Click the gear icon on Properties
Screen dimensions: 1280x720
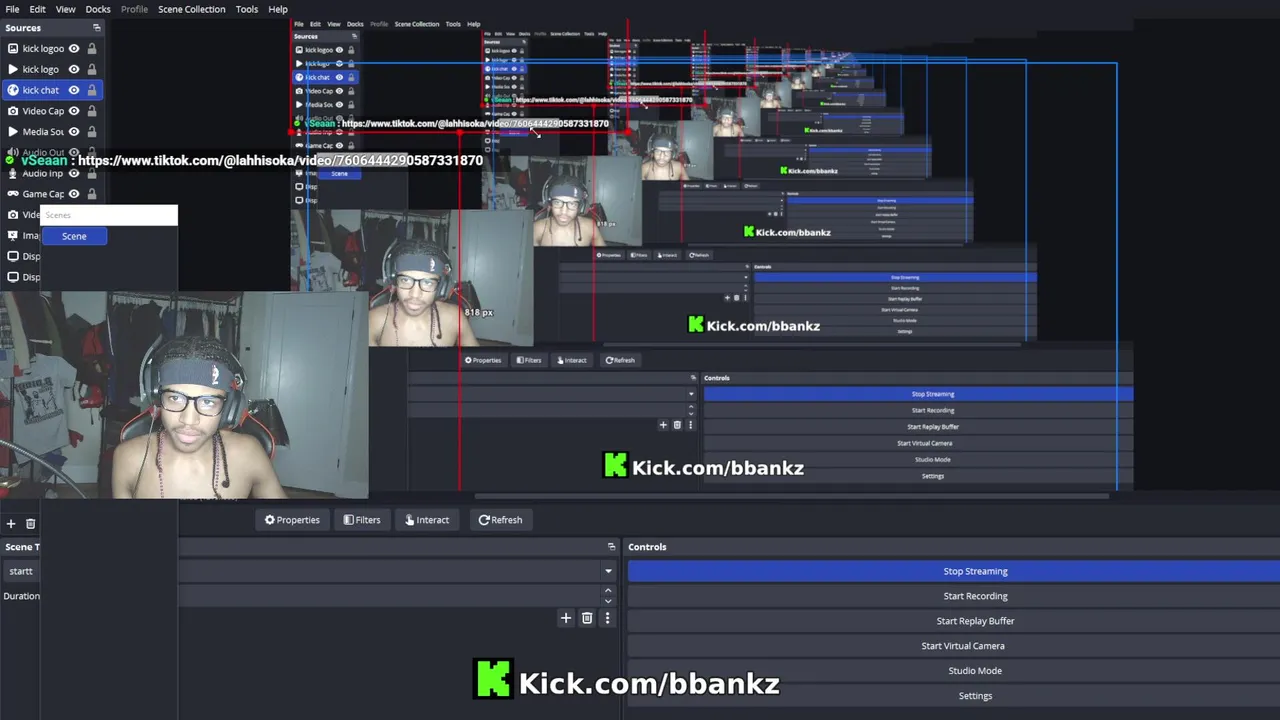(x=270, y=520)
